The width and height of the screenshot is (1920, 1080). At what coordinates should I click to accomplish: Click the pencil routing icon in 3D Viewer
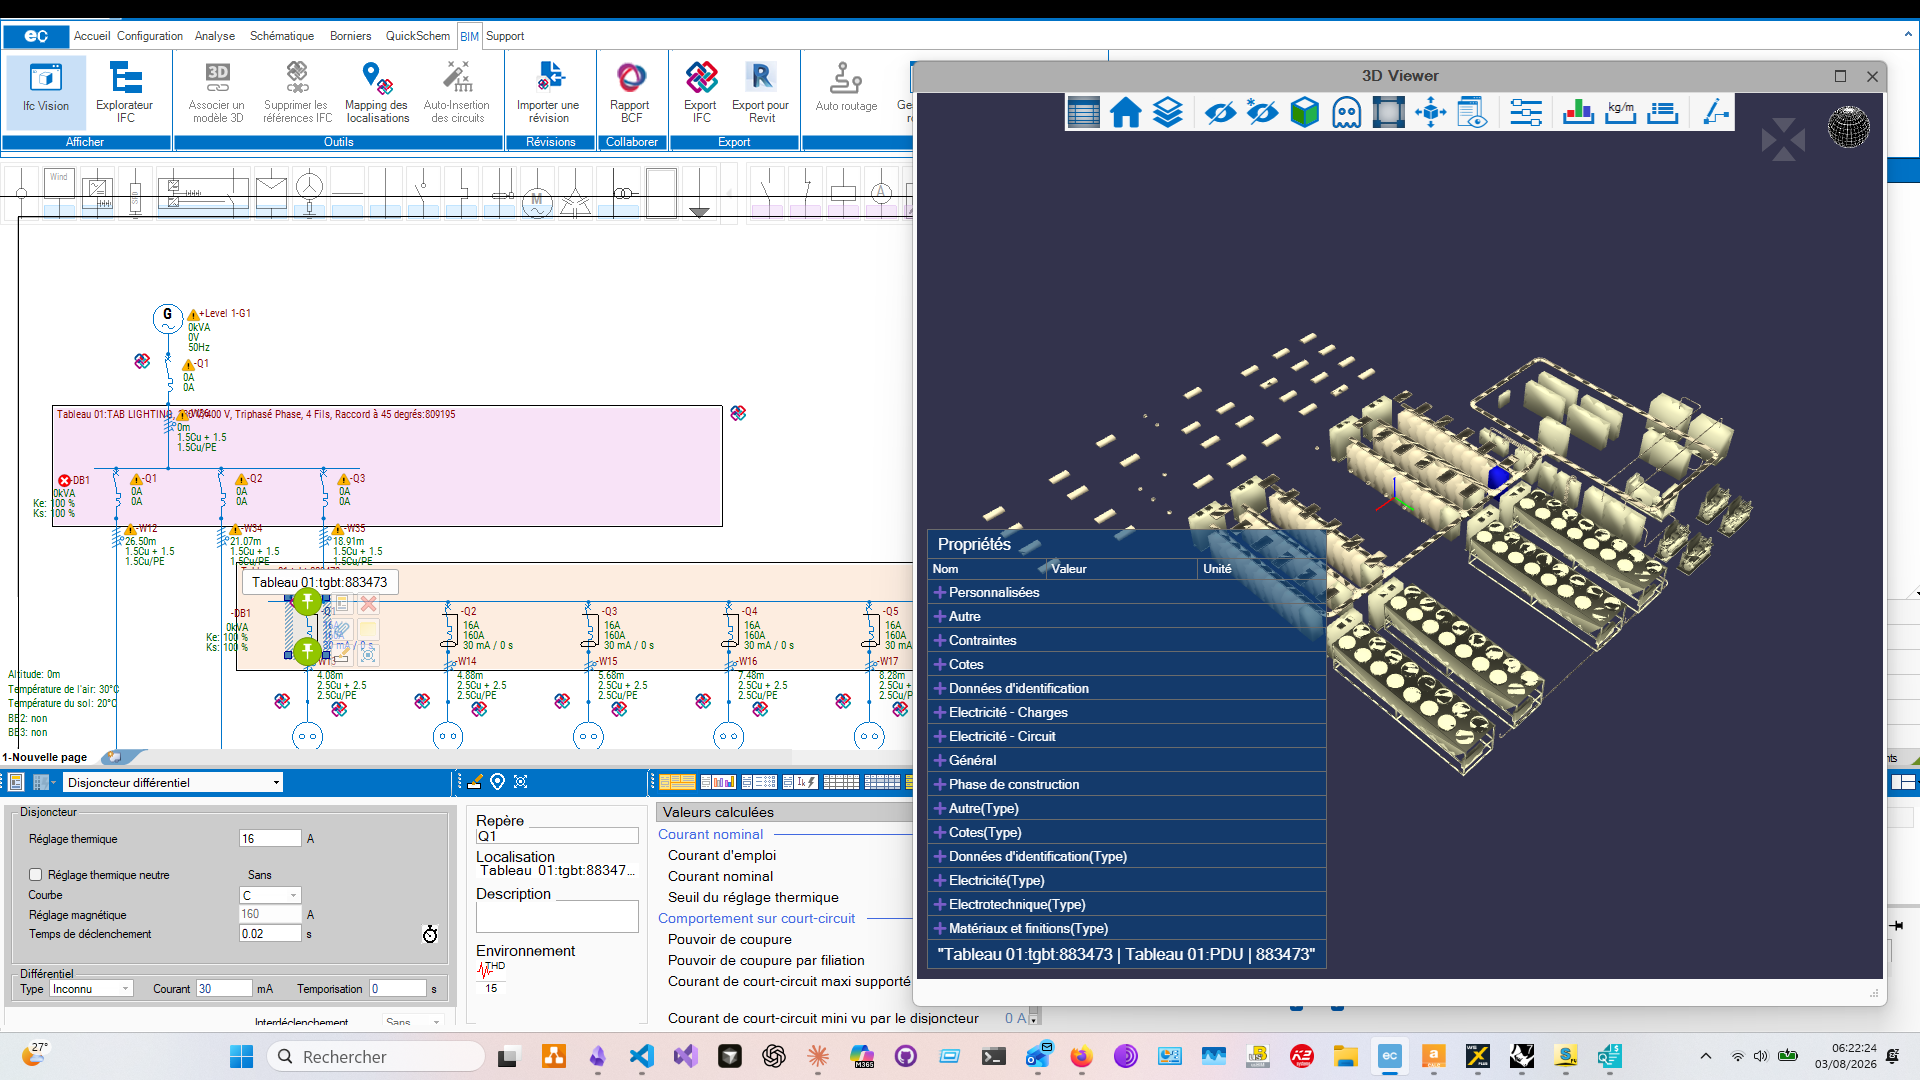point(1715,112)
